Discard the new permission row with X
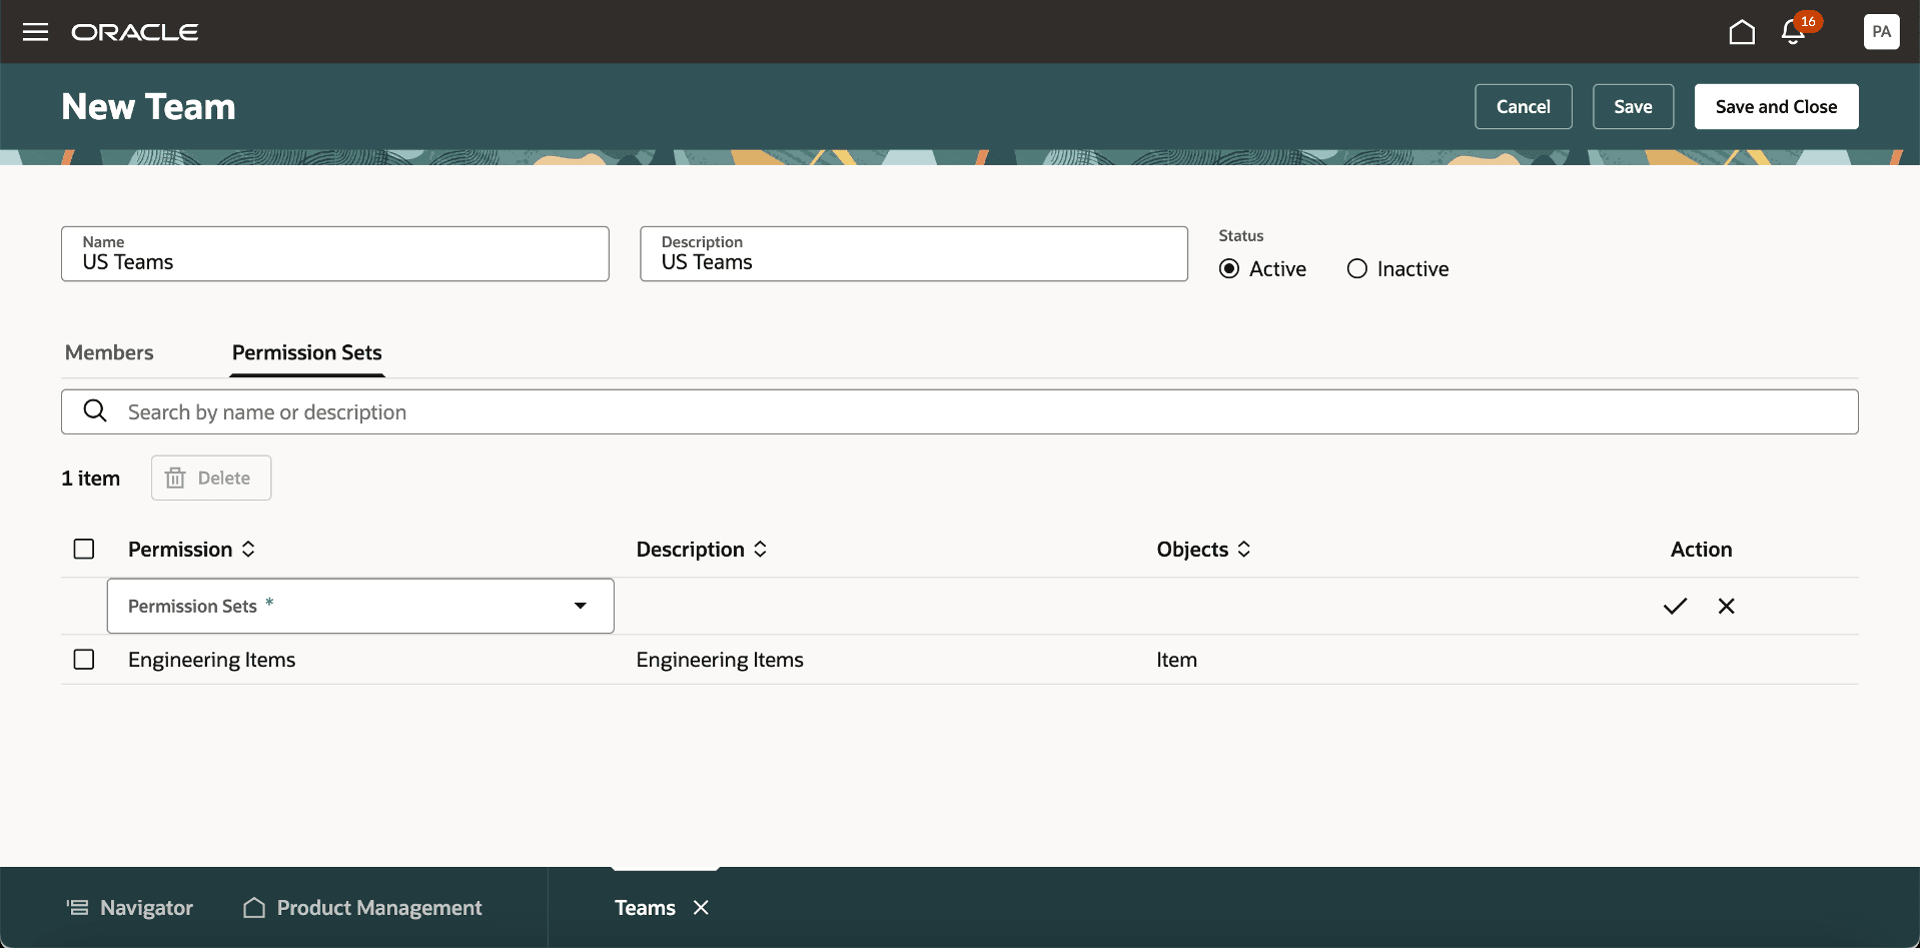The width and height of the screenshot is (1920, 950). tap(1726, 606)
